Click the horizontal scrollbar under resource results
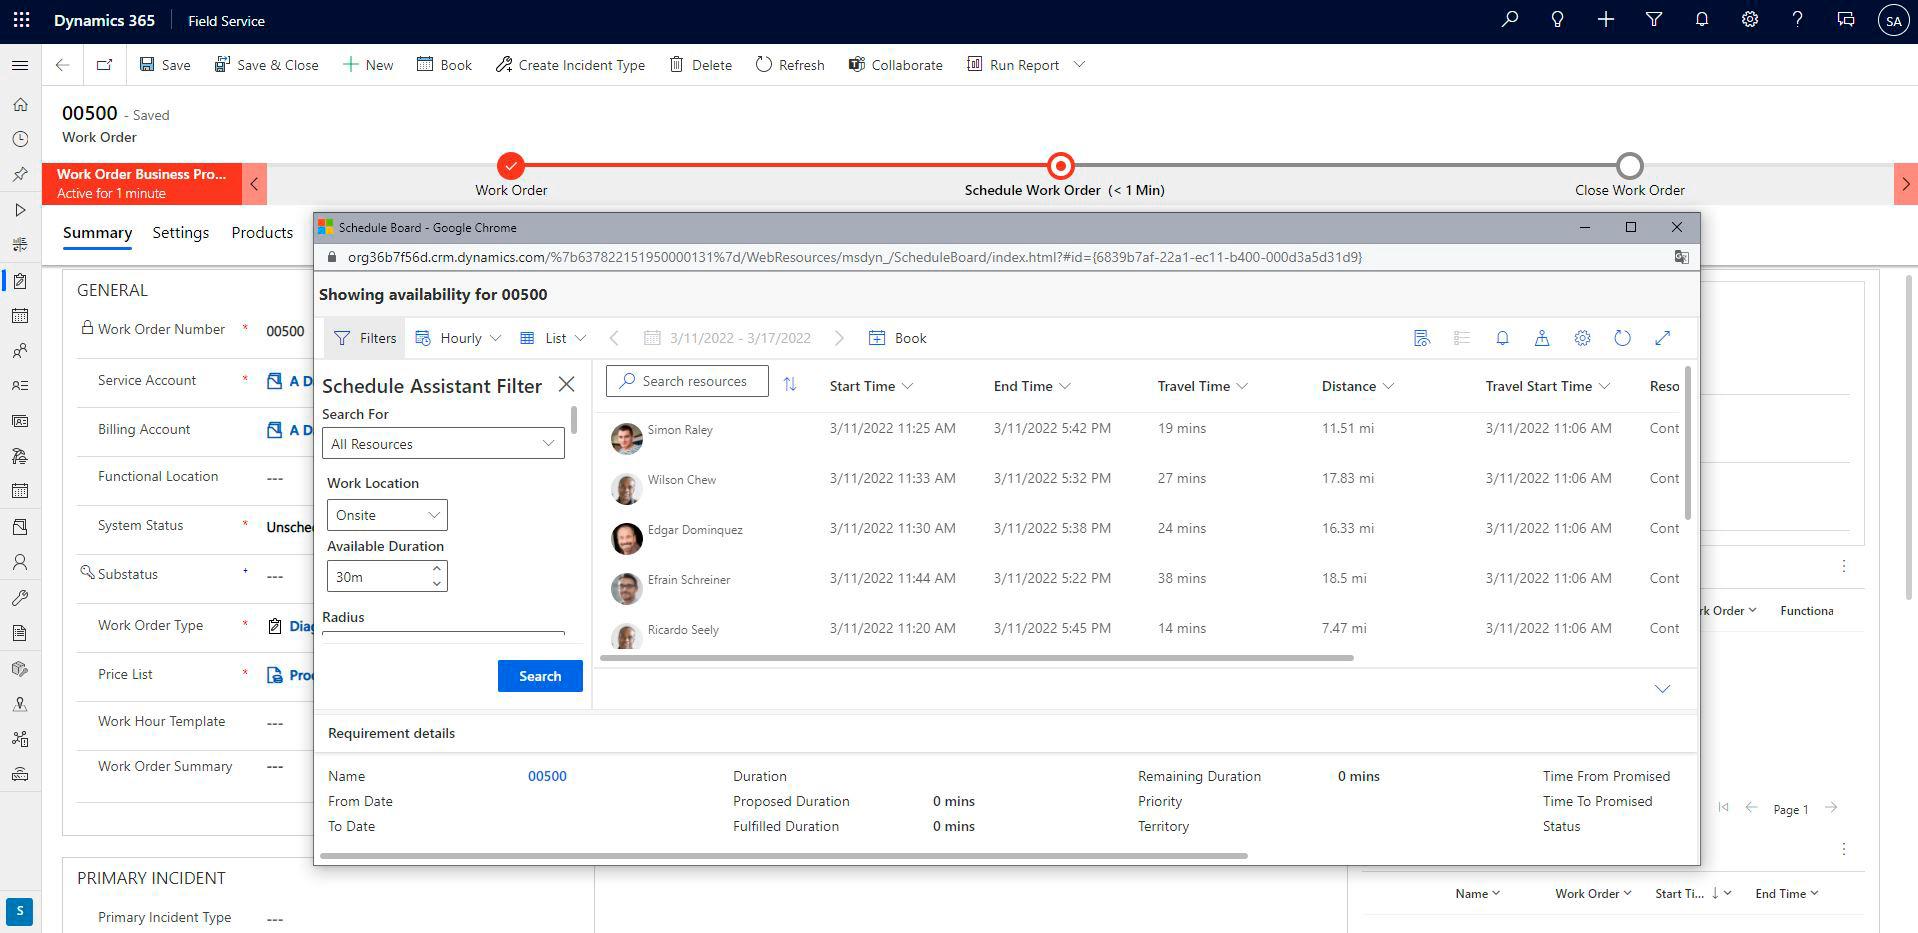This screenshot has width=1918, height=933. 977,658
